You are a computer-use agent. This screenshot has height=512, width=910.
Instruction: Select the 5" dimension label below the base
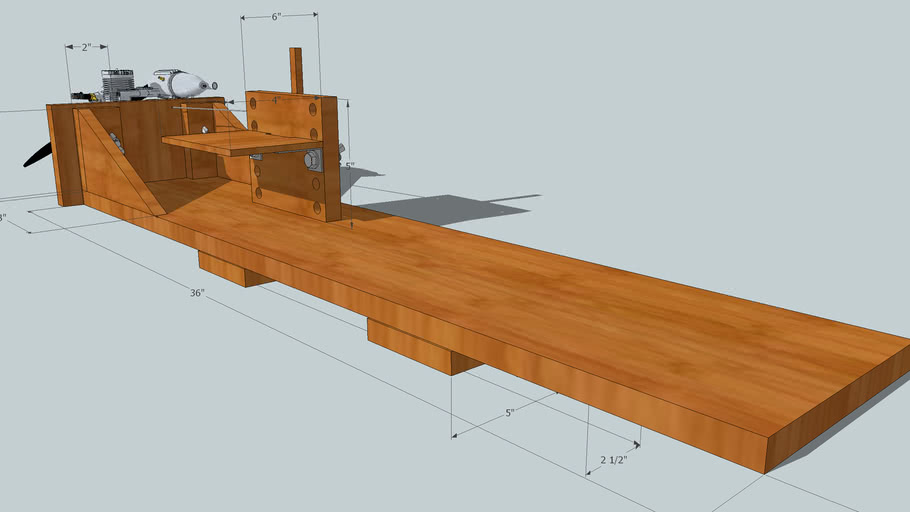(508, 412)
